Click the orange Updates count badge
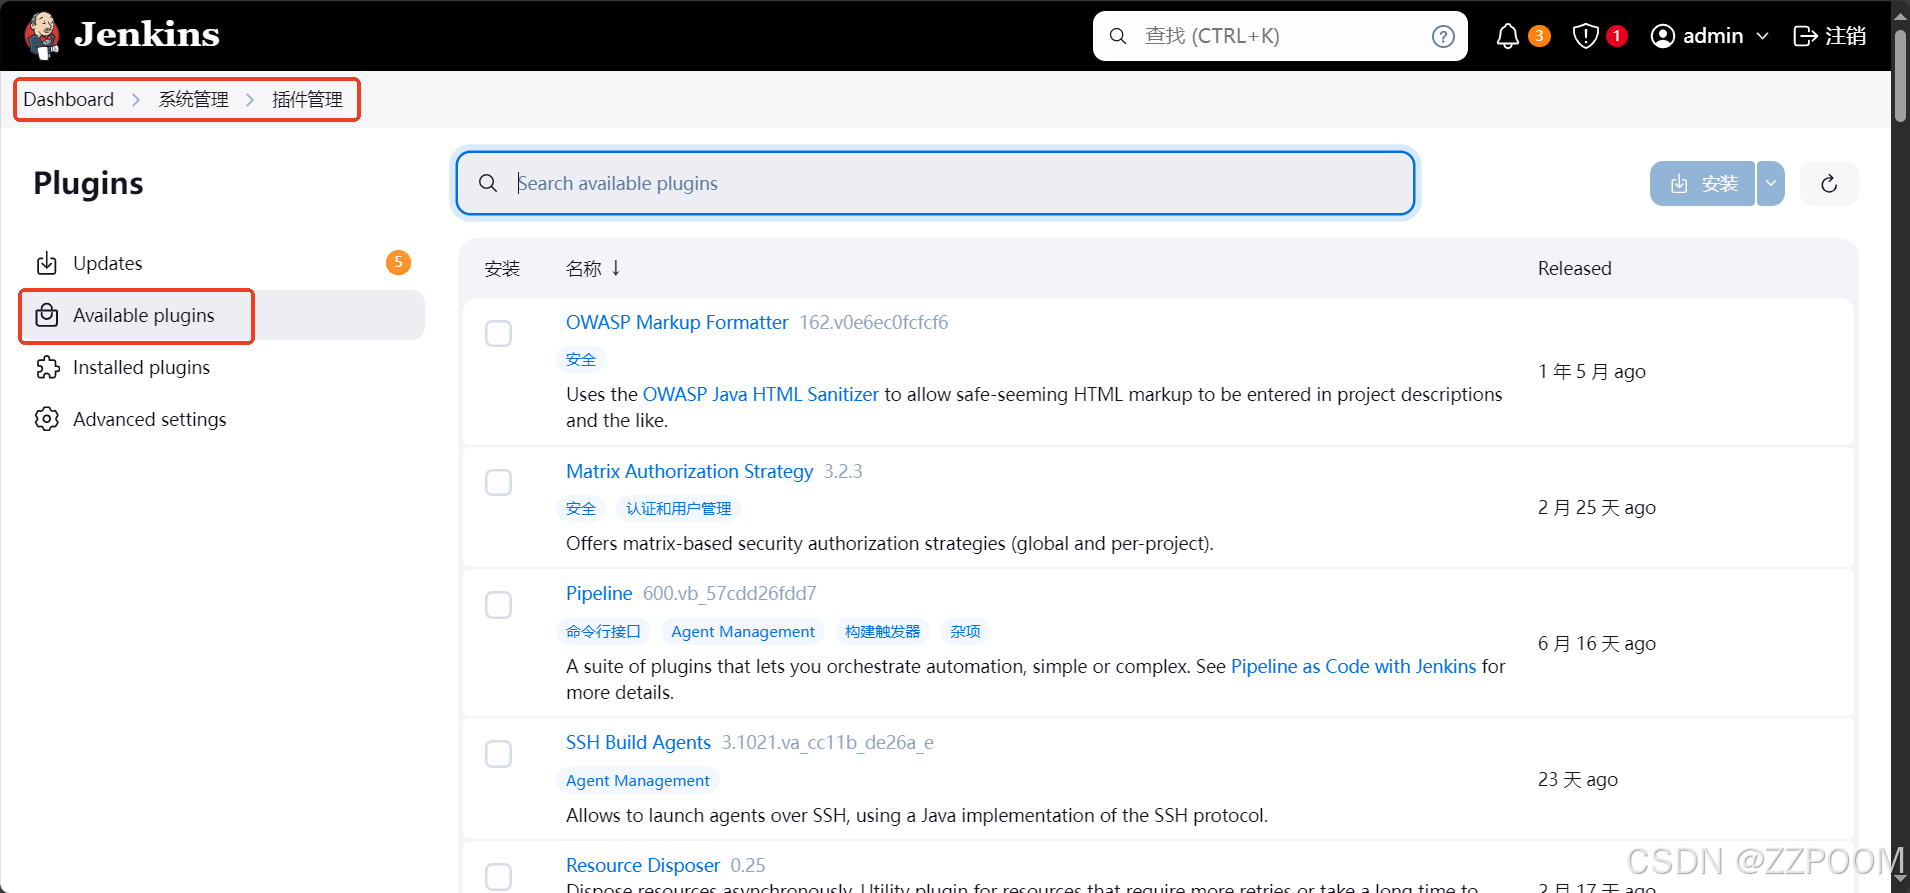This screenshot has width=1910, height=893. click(x=398, y=262)
